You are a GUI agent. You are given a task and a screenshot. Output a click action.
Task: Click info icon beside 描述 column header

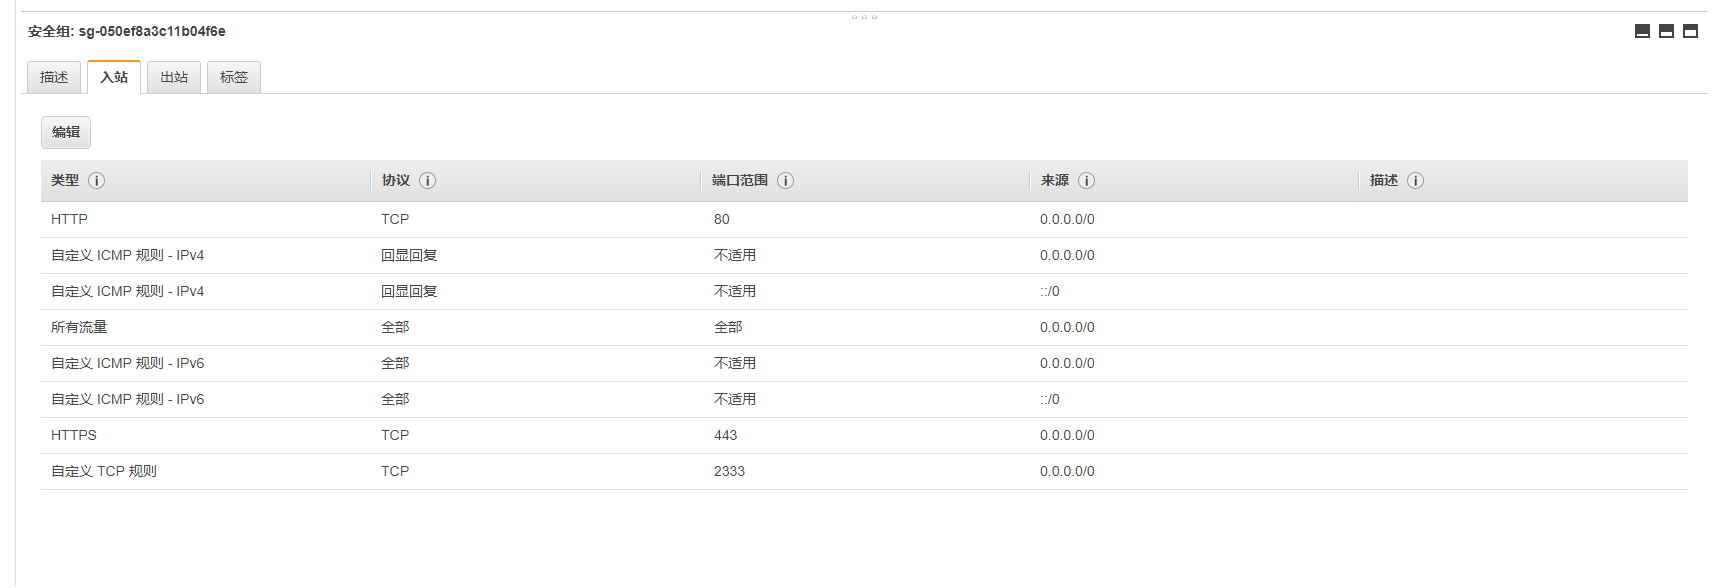click(x=1415, y=181)
